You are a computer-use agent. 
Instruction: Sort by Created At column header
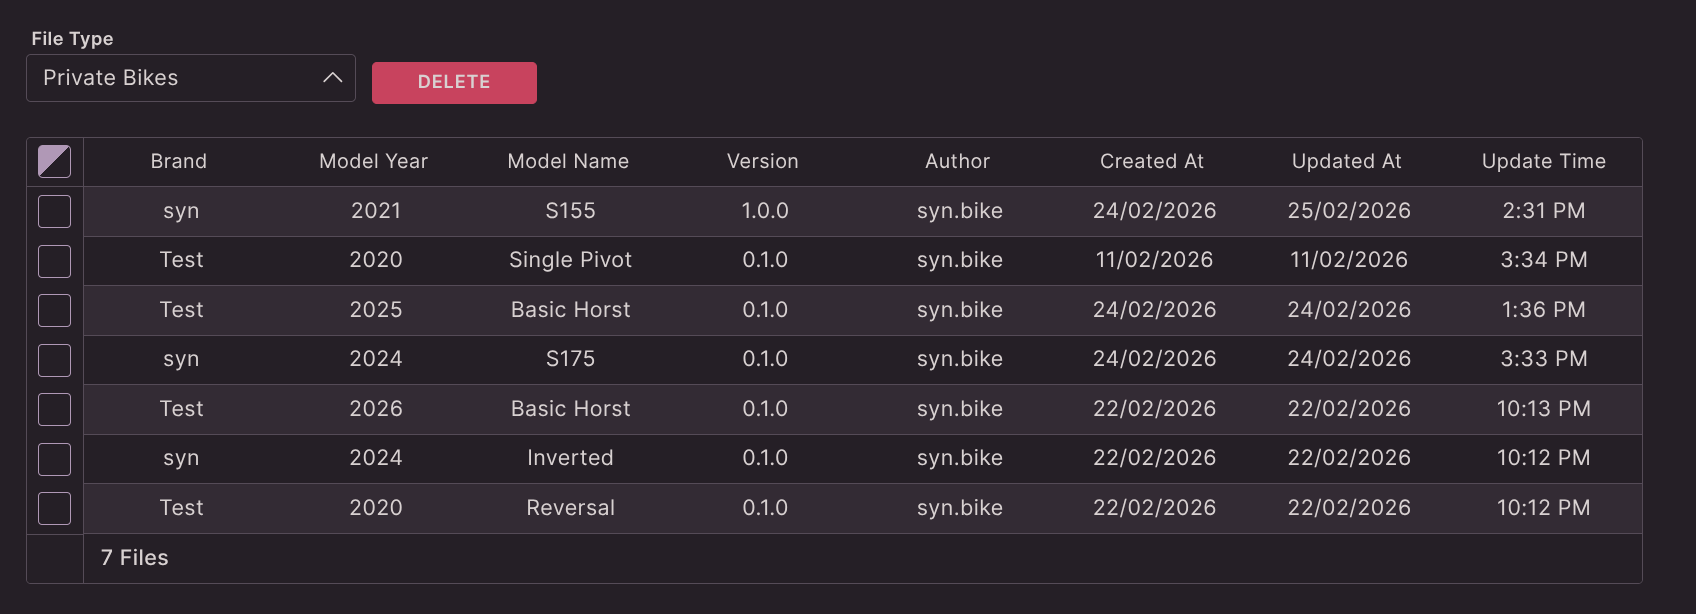pyautogui.click(x=1152, y=161)
